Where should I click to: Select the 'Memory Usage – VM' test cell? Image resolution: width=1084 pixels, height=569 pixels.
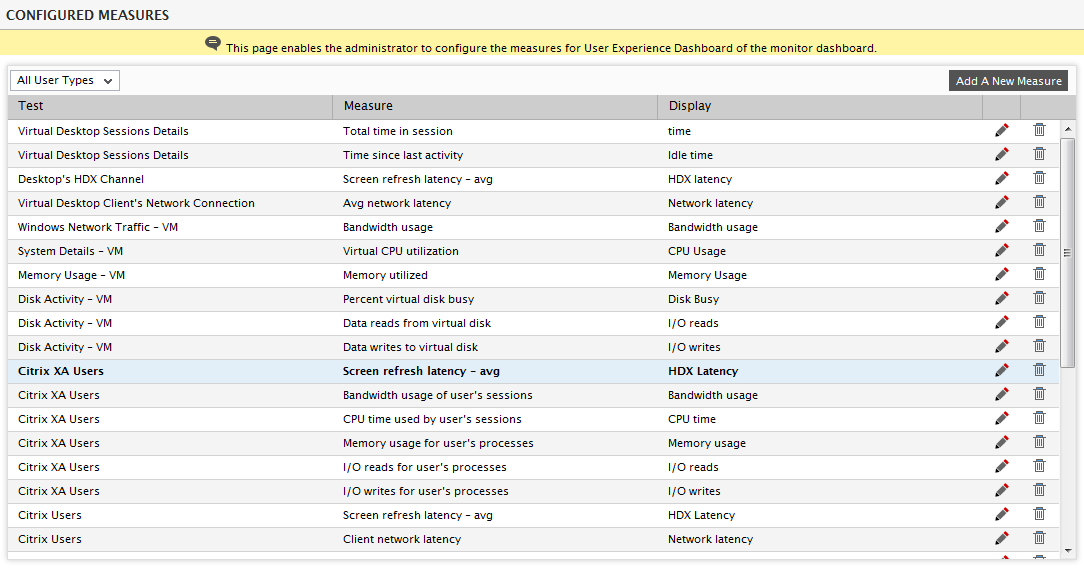[170, 275]
